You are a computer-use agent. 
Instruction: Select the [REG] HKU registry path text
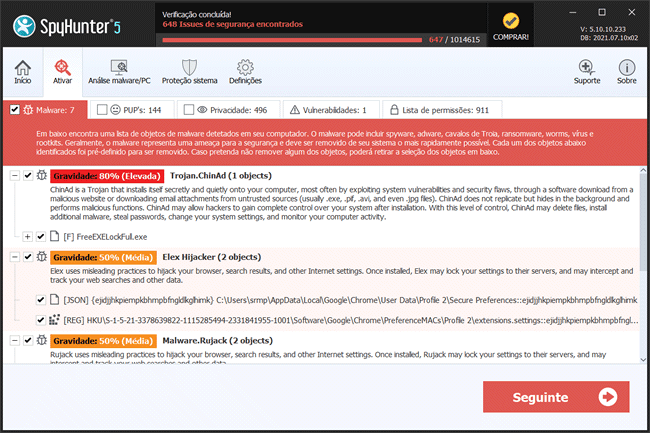pyautogui.click(x=351, y=320)
